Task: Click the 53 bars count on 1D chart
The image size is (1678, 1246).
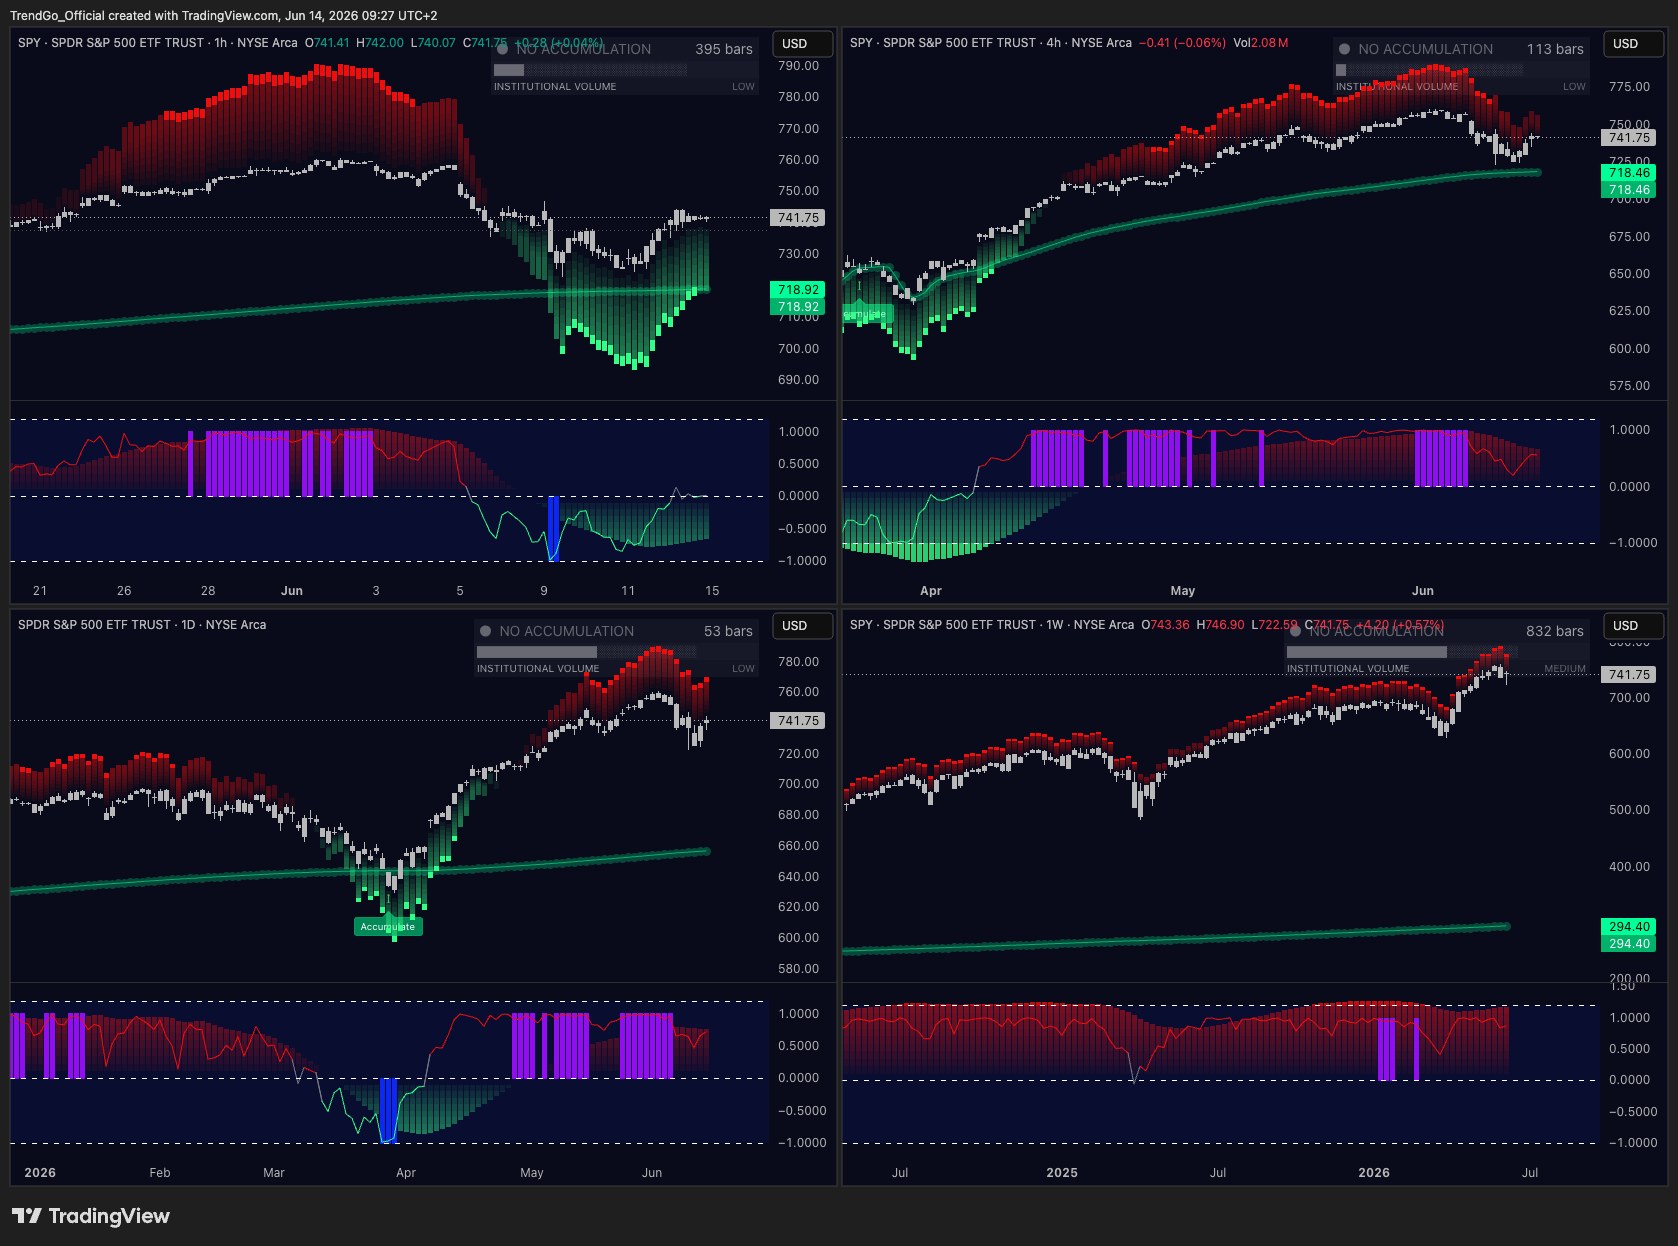Action: pyautogui.click(x=728, y=631)
